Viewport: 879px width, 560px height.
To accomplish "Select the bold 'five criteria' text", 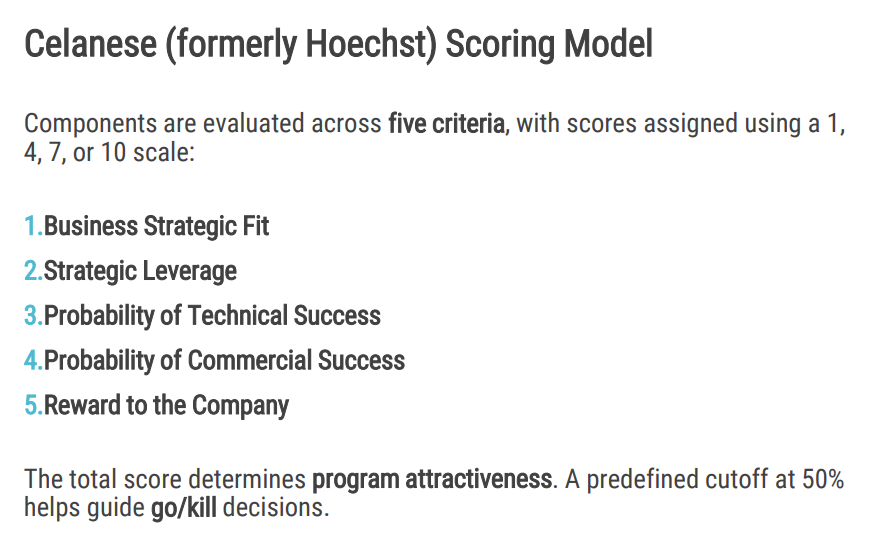I will (x=446, y=126).
